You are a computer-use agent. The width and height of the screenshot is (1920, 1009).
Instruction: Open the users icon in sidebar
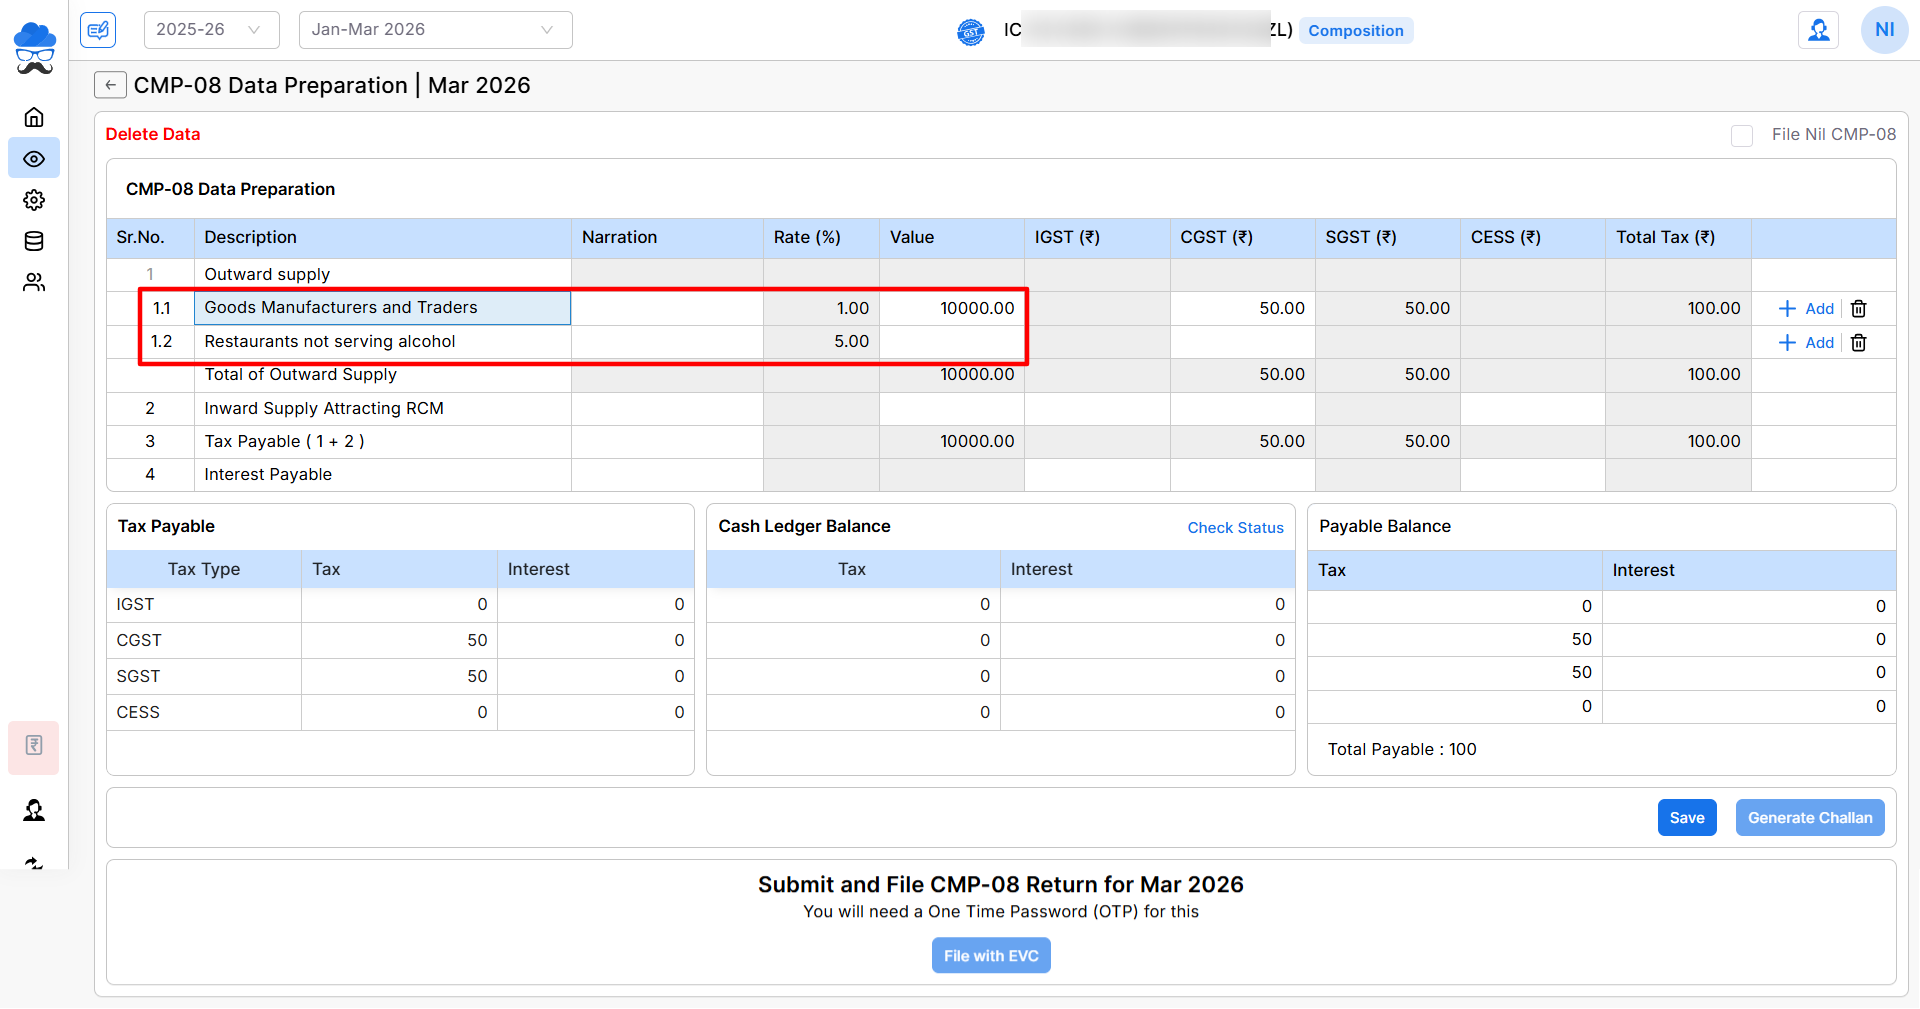pos(34,283)
